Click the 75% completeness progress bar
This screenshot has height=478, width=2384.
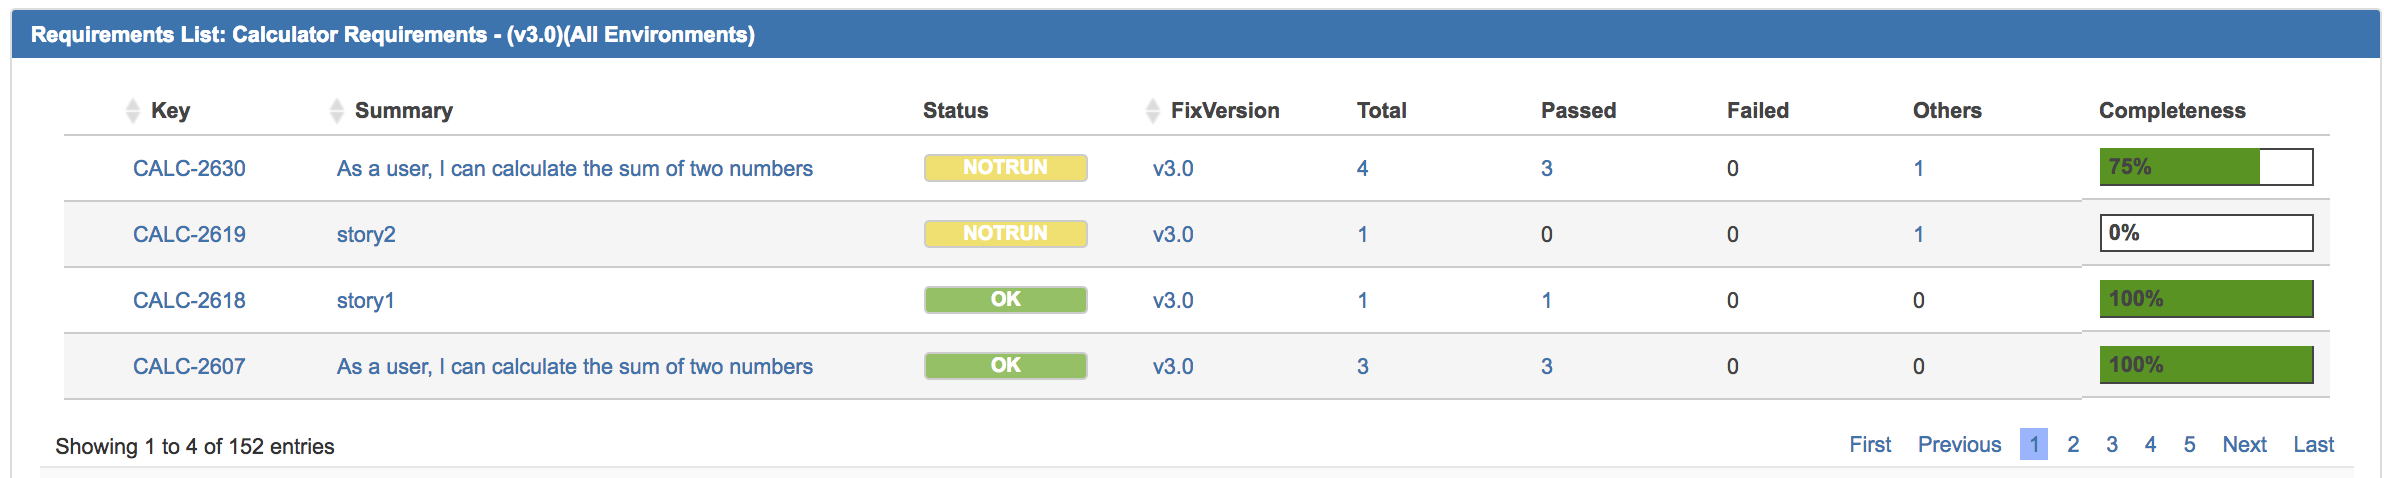pyautogui.click(x=2206, y=167)
